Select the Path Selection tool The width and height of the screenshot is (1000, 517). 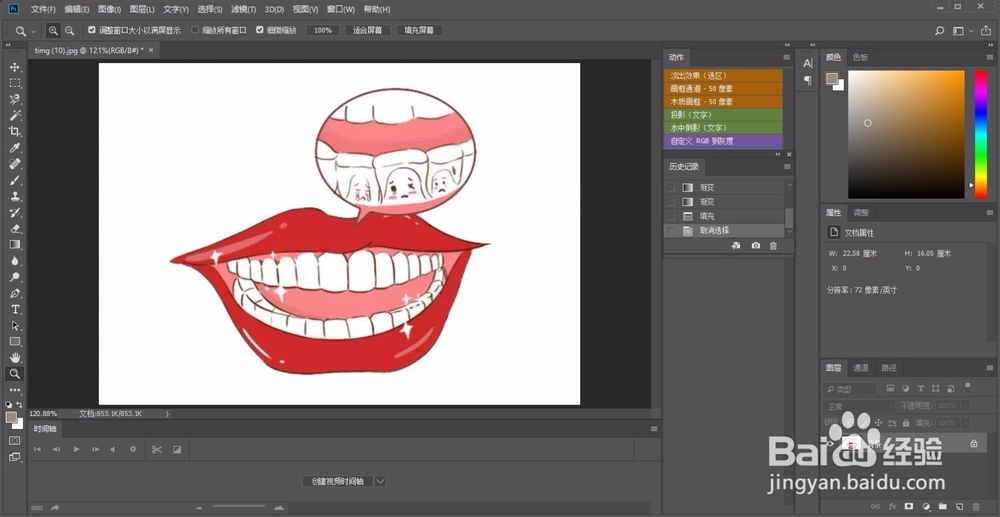pyautogui.click(x=15, y=325)
